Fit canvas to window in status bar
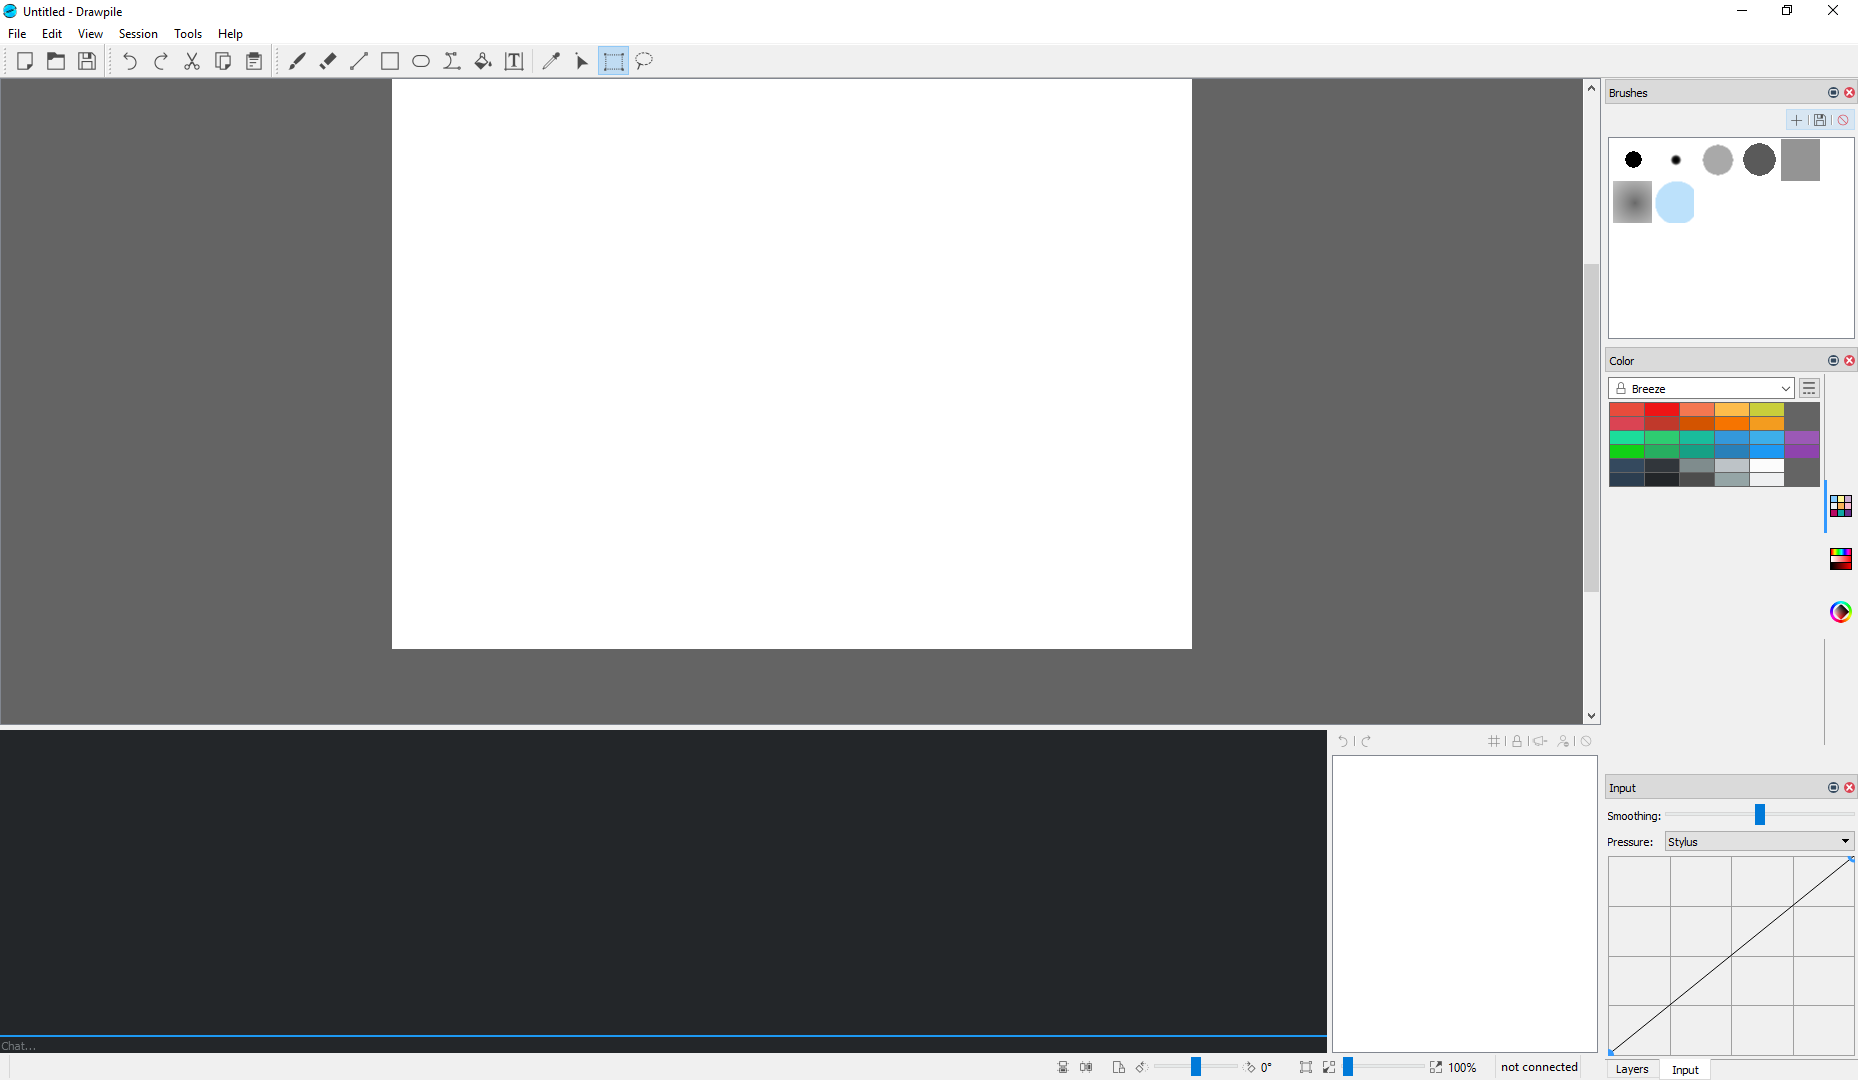This screenshot has height=1080, width=1858. click(1306, 1067)
